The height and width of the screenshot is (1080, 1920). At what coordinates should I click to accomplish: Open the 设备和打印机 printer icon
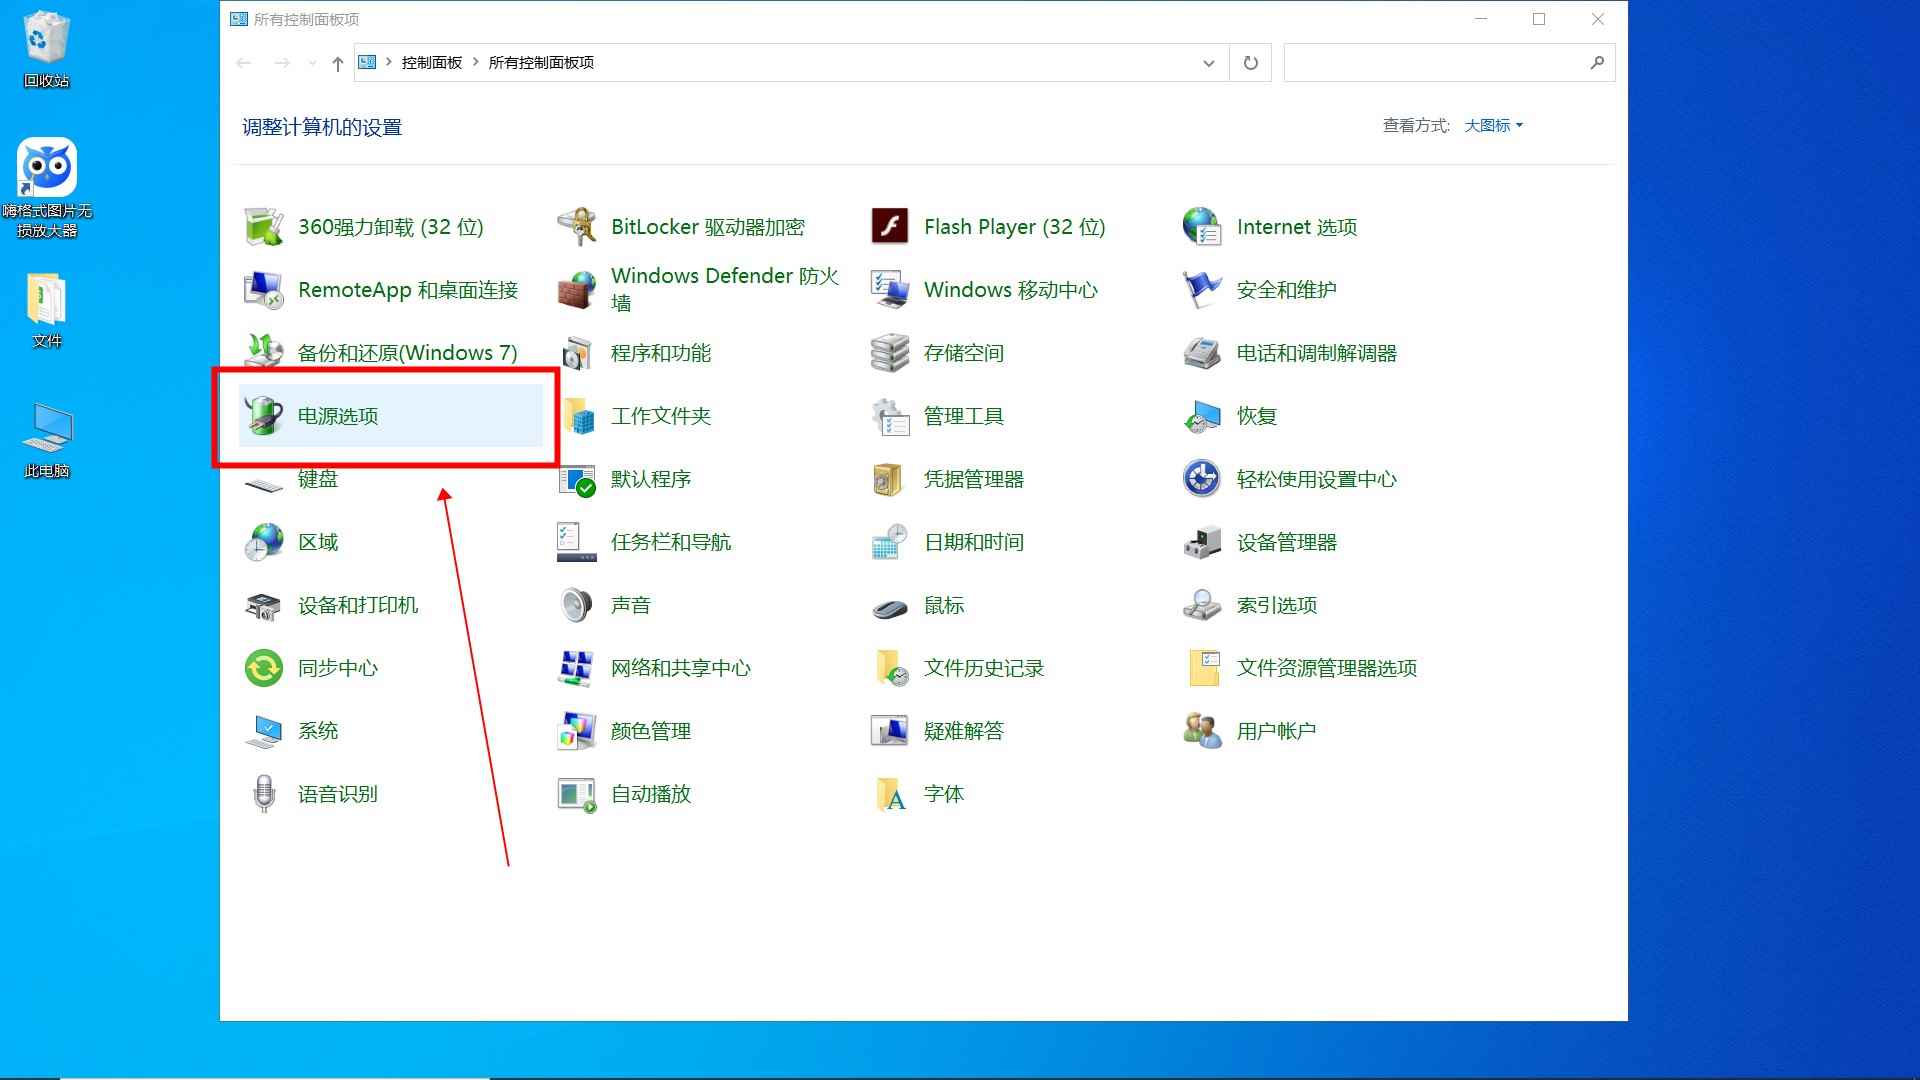coord(264,605)
